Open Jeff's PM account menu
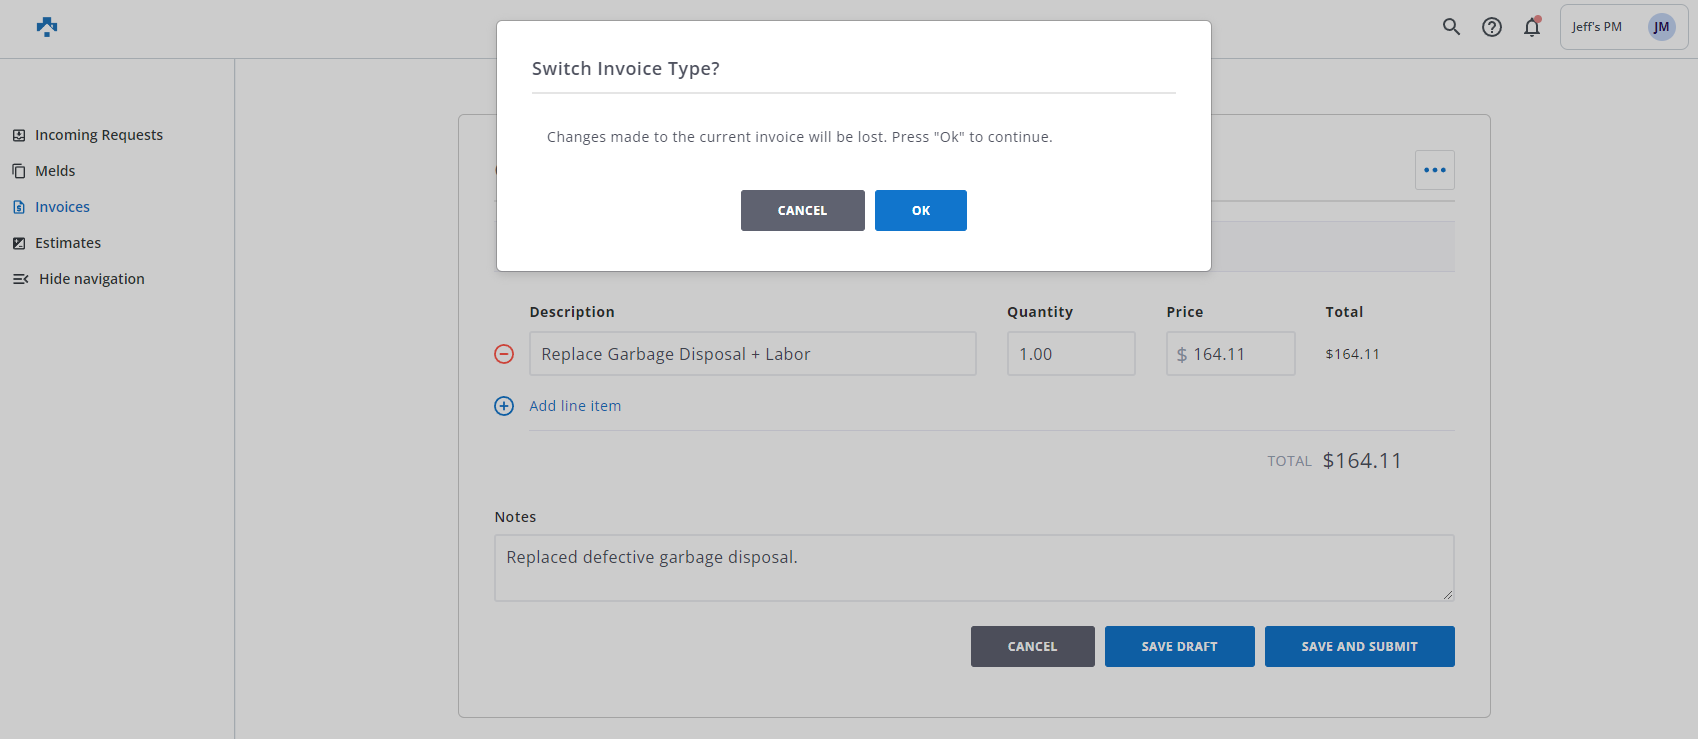Screen dimensions: 1698x739 [x=1597, y=27]
